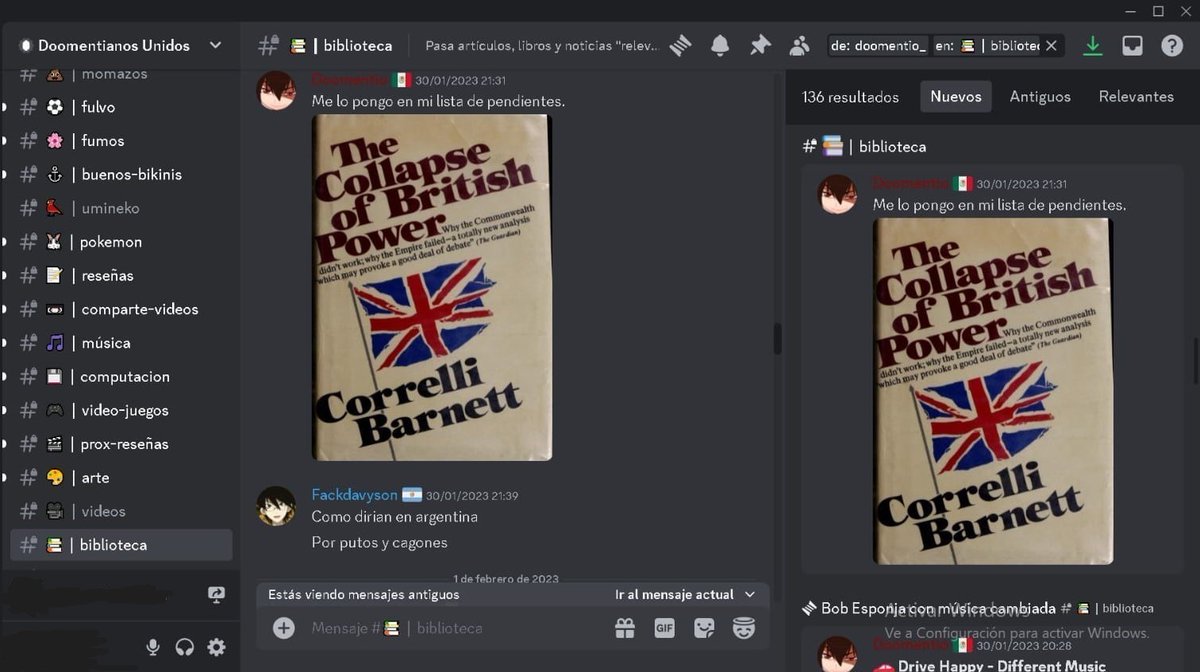
Task: Click Fackdavyson's avatar
Action: [276, 506]
